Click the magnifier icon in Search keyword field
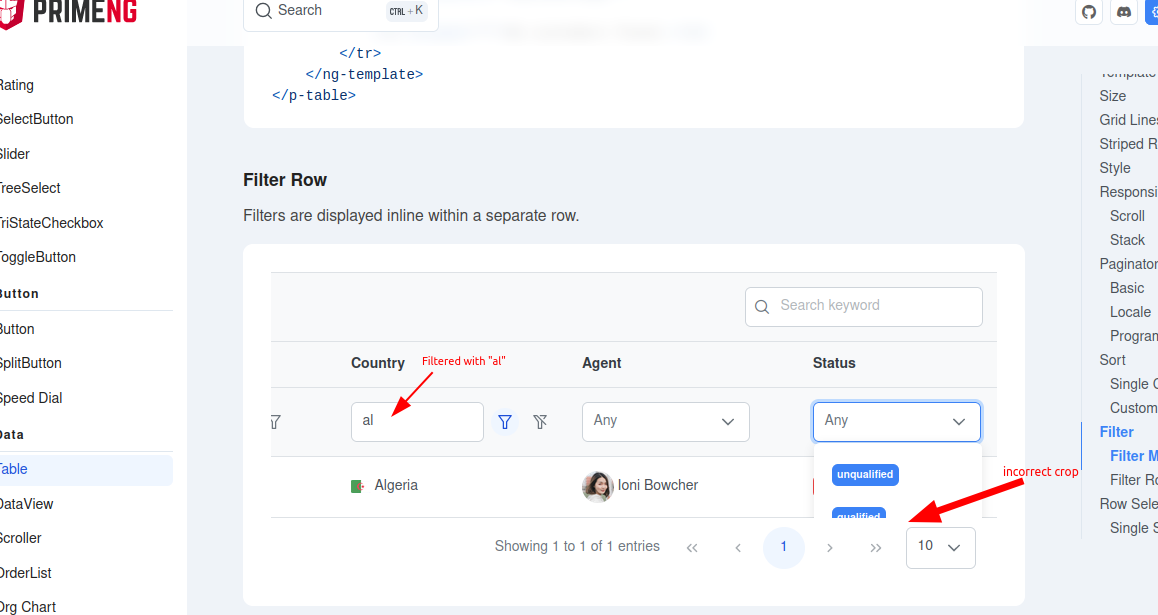The width and height of the screenshot is (1158, 615). [x=763, y=306]
